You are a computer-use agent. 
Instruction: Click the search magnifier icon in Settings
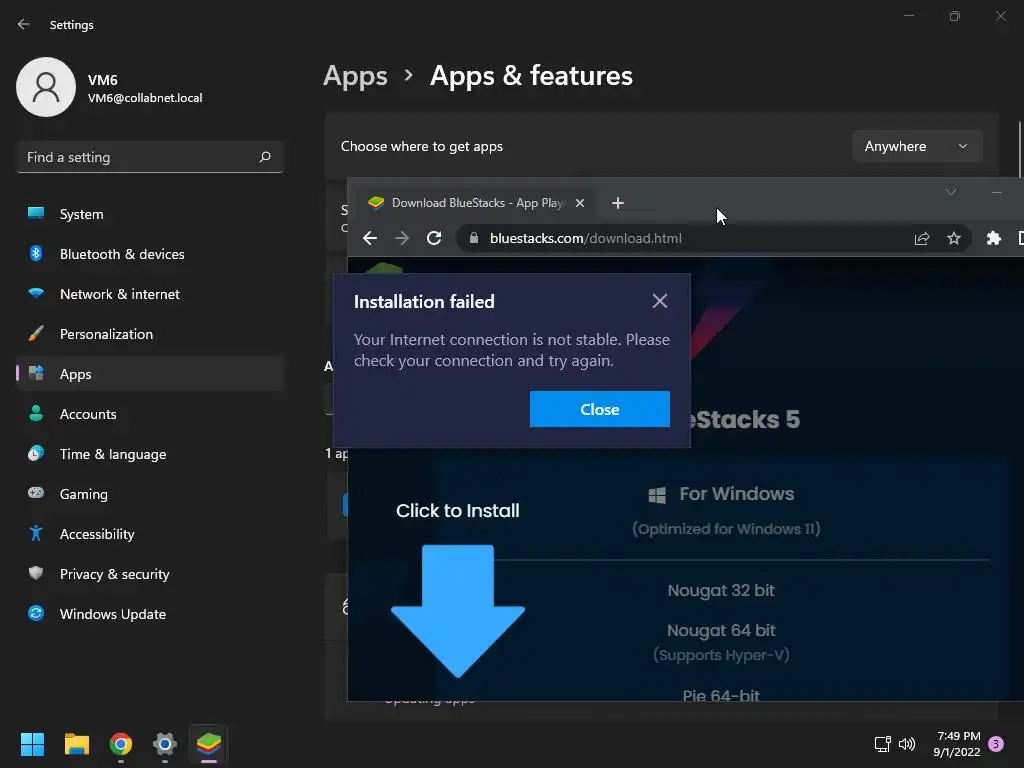264,157
